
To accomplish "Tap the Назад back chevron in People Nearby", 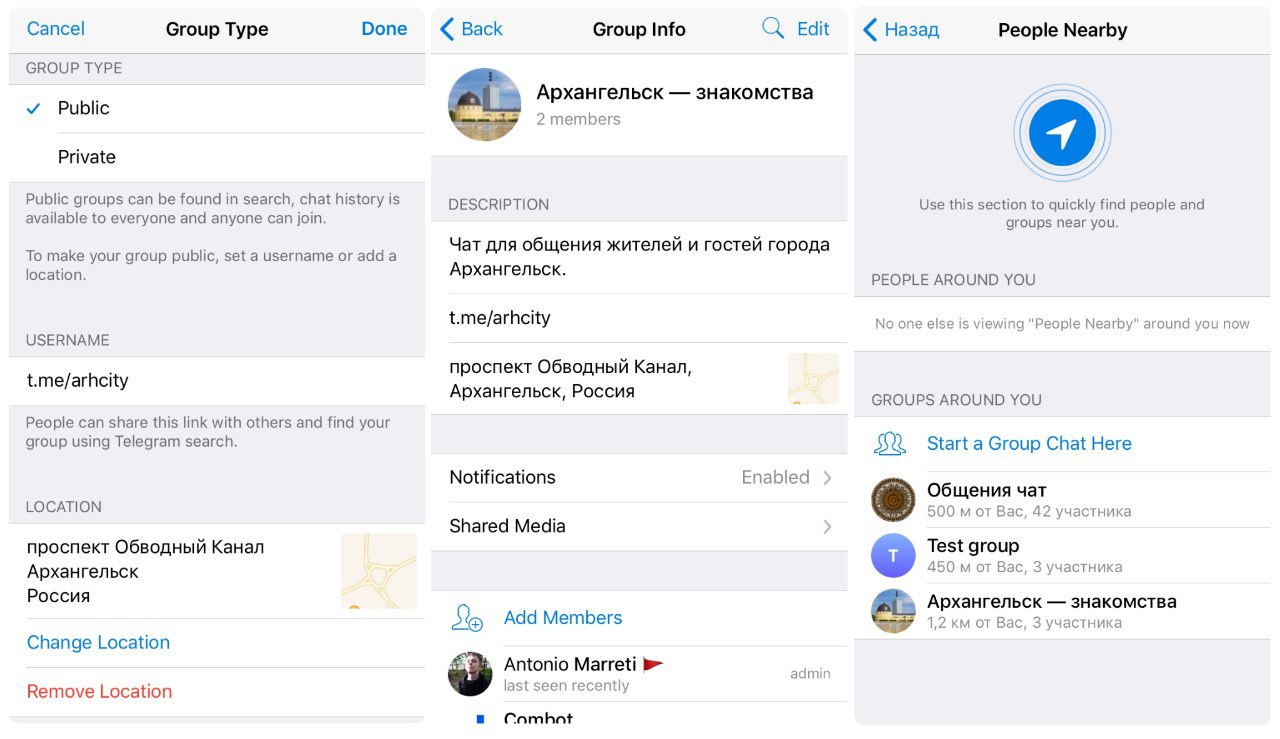I will [x=870, y=30].
